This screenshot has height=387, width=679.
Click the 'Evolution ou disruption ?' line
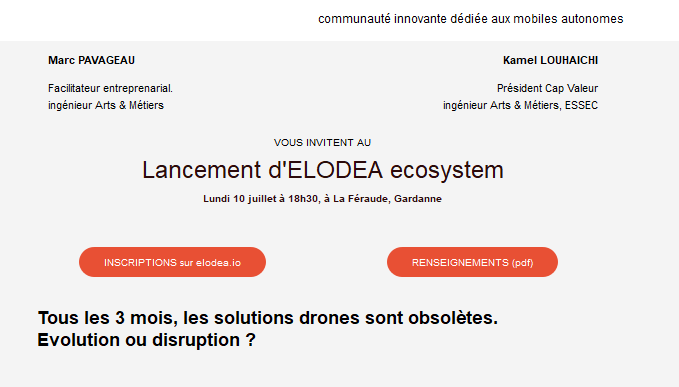click(146, 340)
